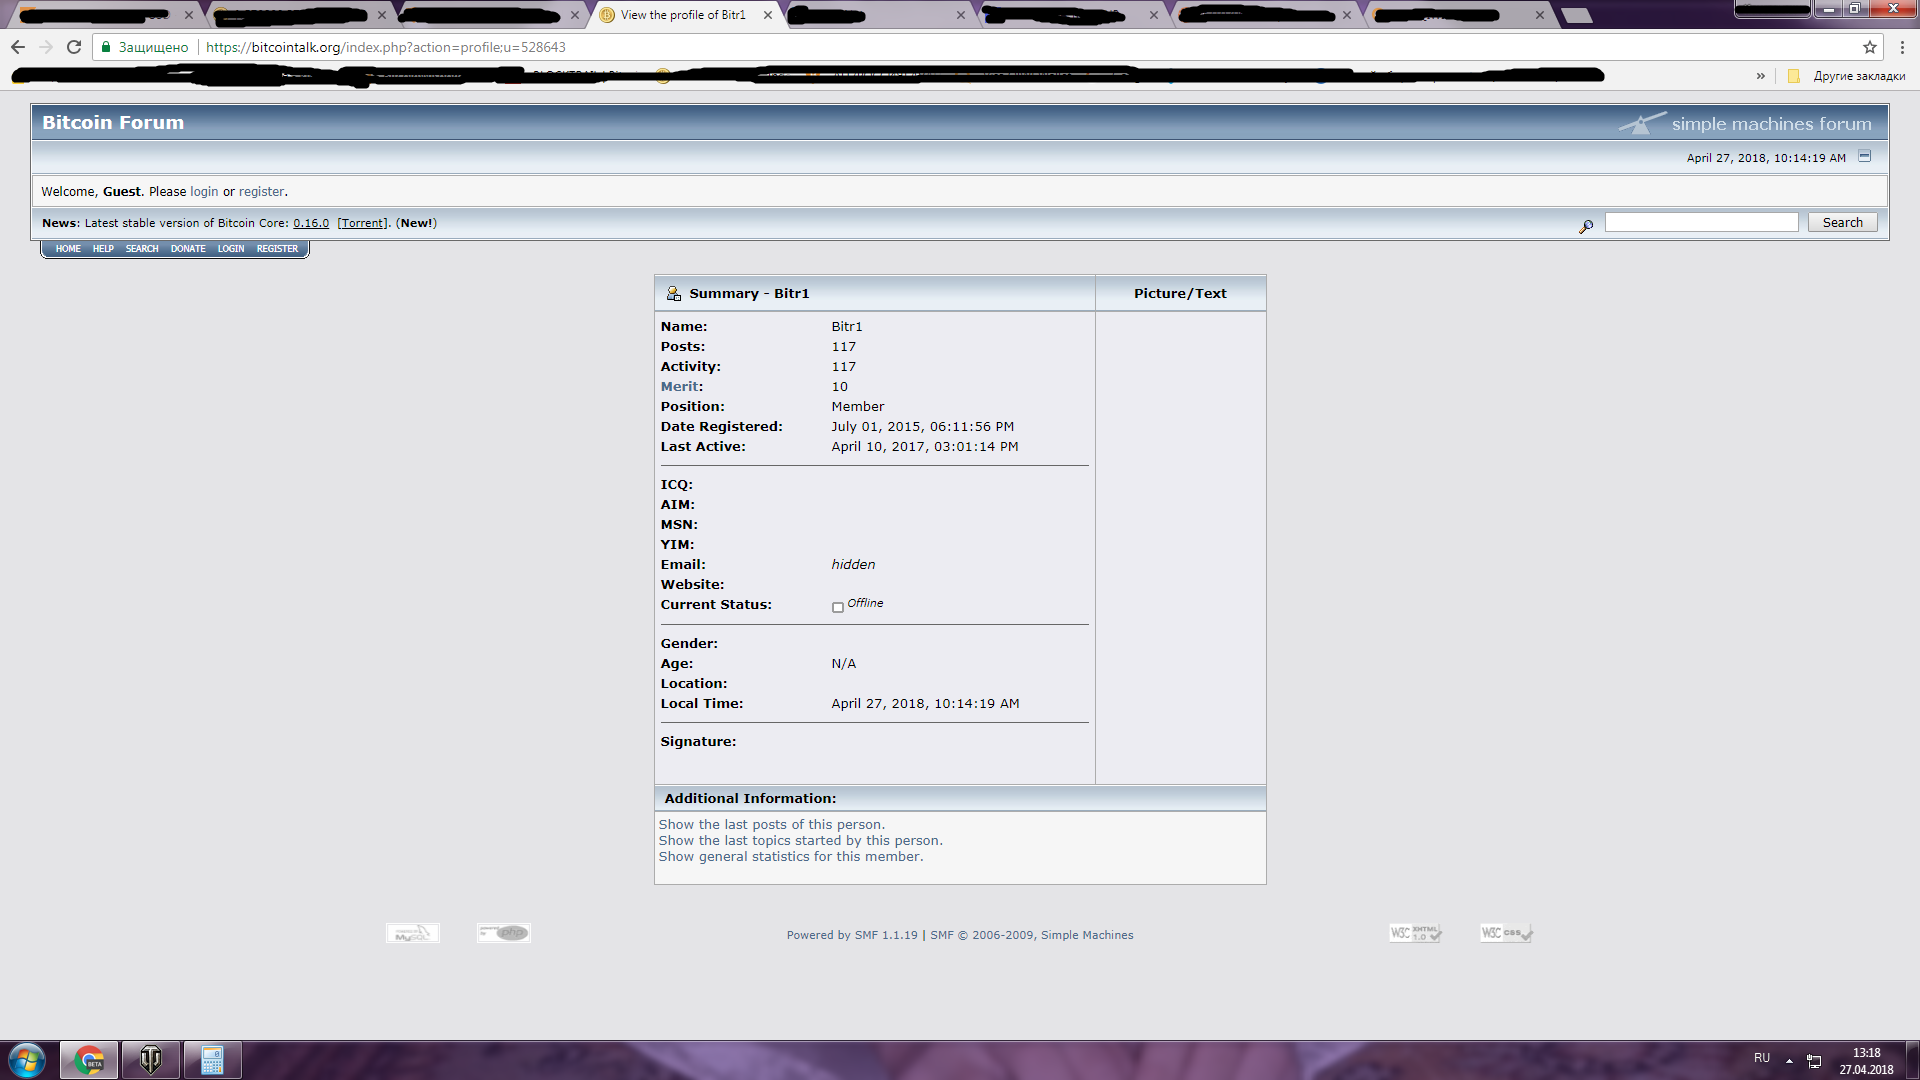The image size is (1920, 1080).
Task: Show hidden system tray icons arrow
Action: click(x=1789, y=1060)
